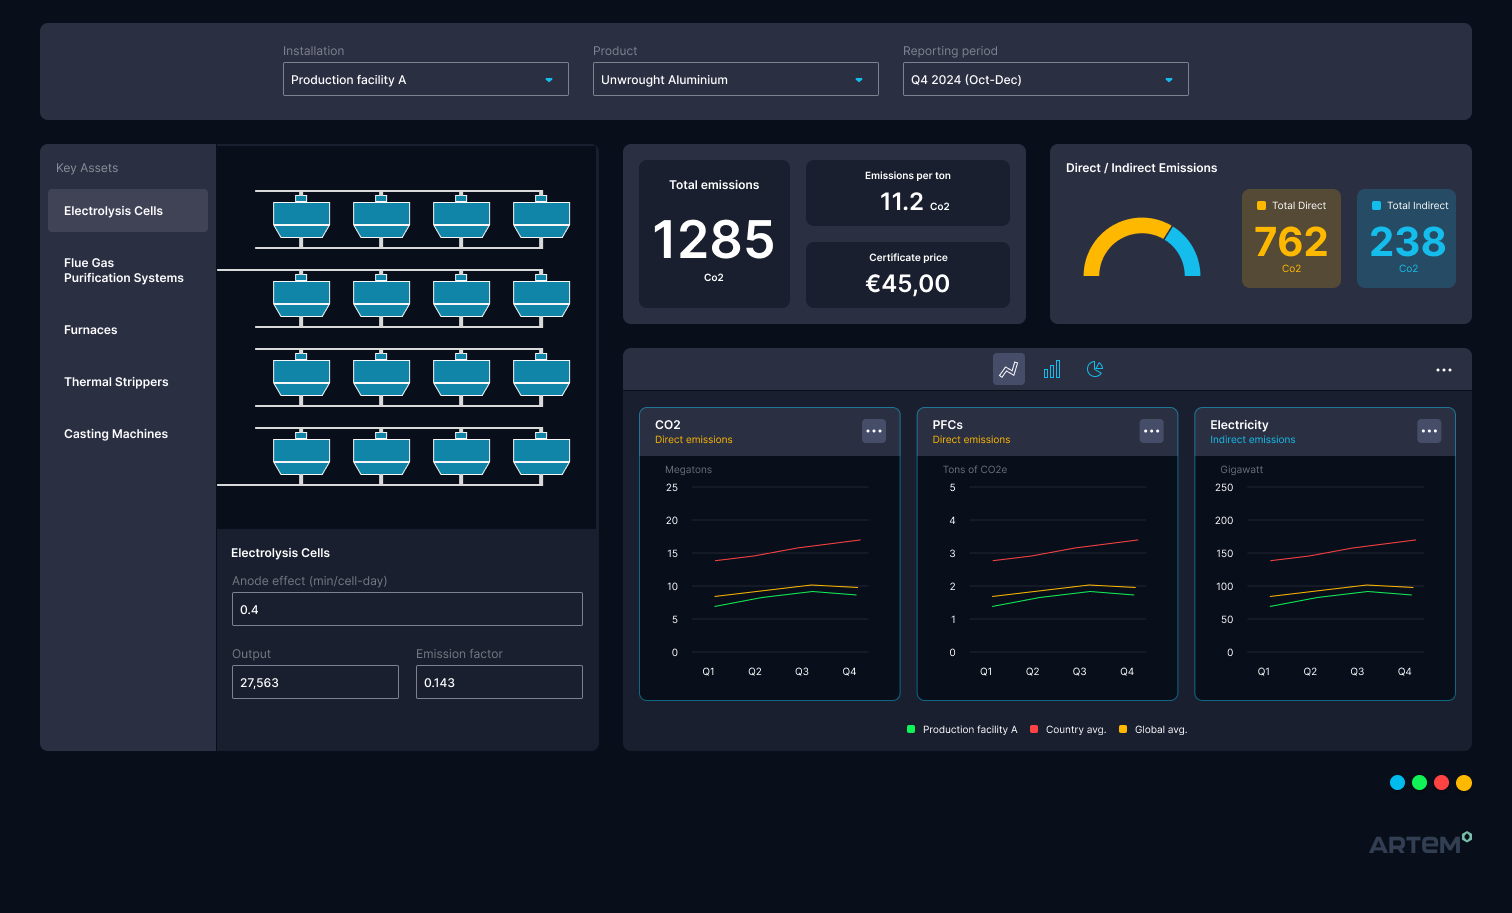
Task: Click the ARTEM logo
Action: point(1420,843)
